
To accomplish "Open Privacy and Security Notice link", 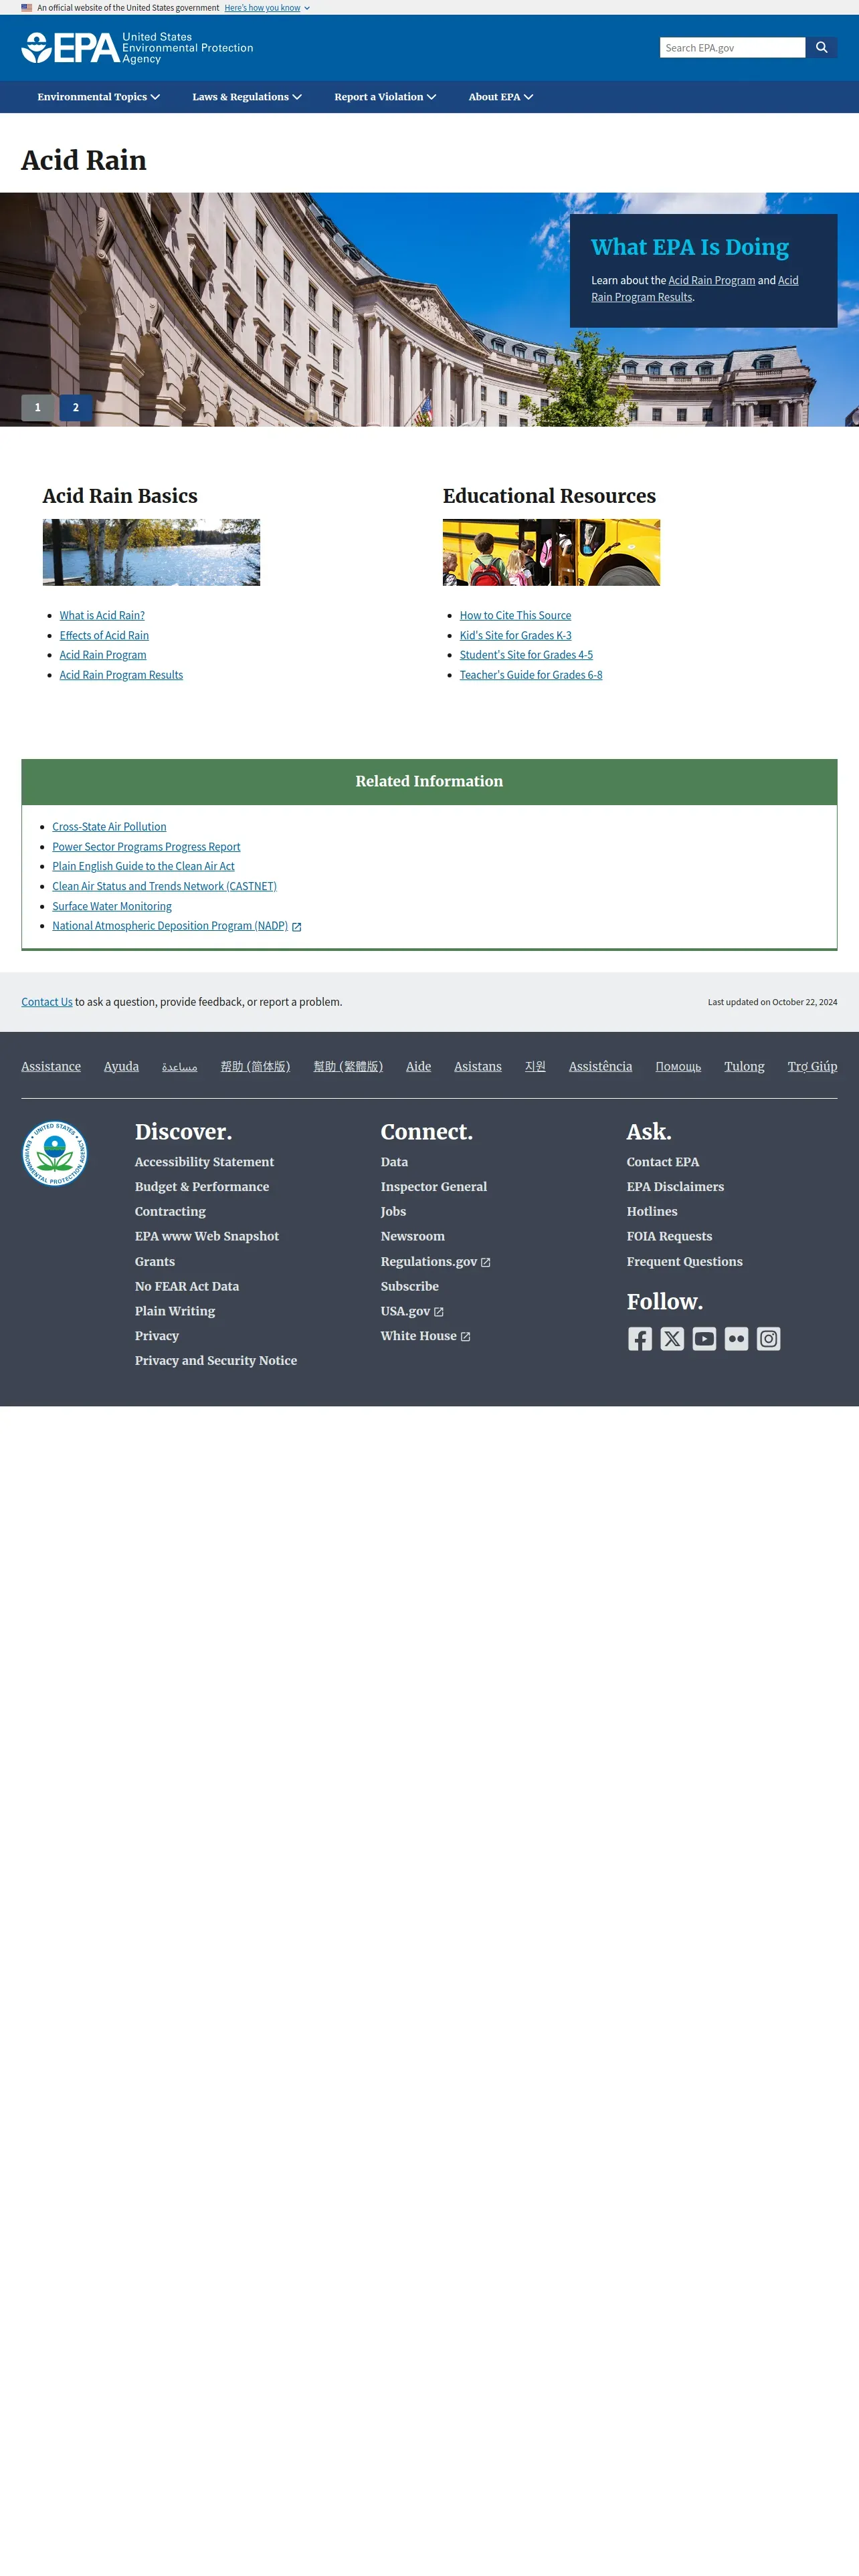I will [x=216, y=1361].
